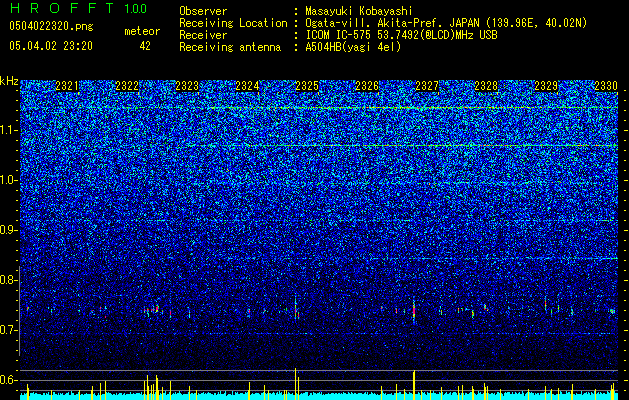The image size is (629, 400).
Task: Select the file name 0504022320.png
Action: click(x=51, y=26)
